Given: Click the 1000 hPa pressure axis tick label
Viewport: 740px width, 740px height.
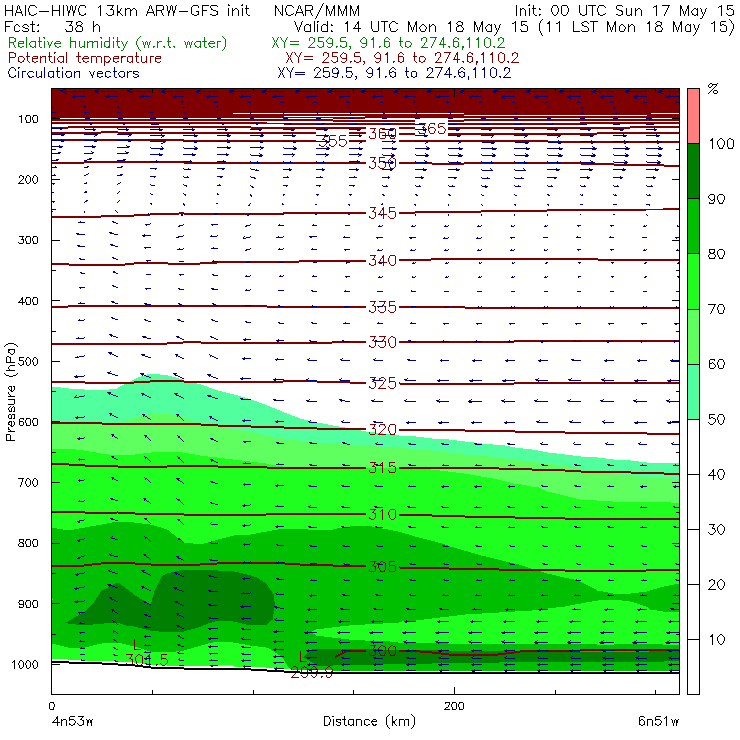Looking at the screenshot, I should tap(25, 664).
